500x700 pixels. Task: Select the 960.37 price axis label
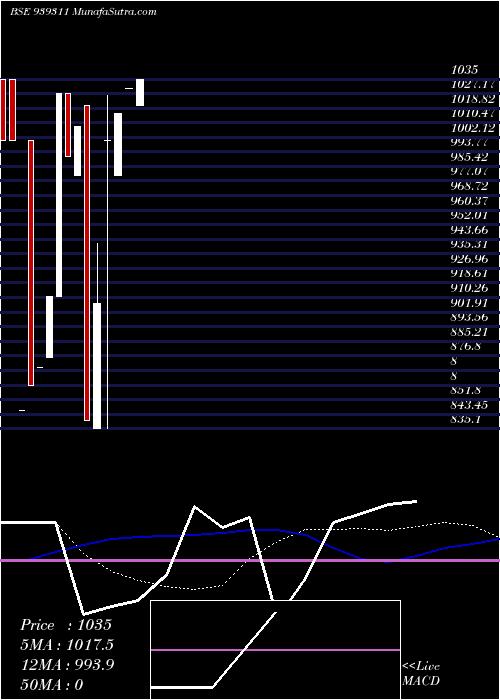[x=469, y=201]
